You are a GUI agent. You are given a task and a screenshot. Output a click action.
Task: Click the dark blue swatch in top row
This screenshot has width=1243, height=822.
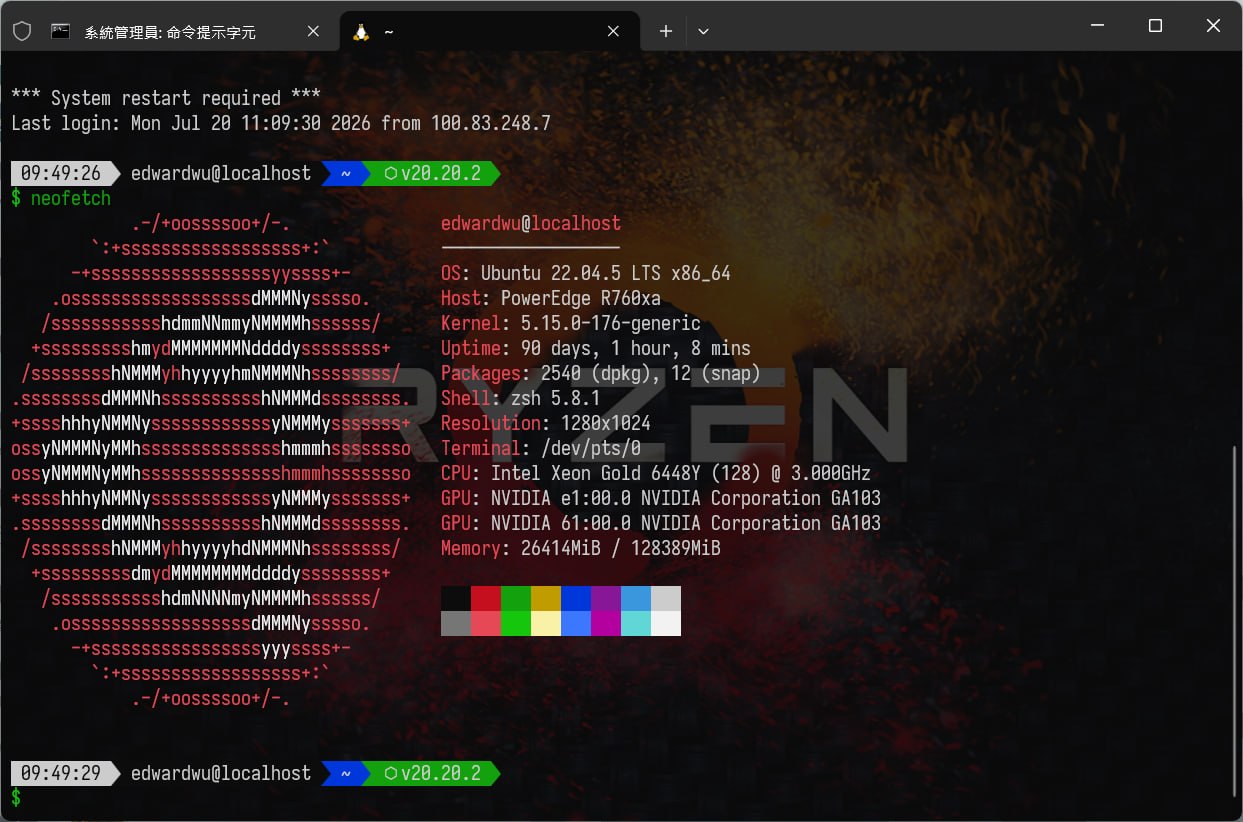pos(576,598)
